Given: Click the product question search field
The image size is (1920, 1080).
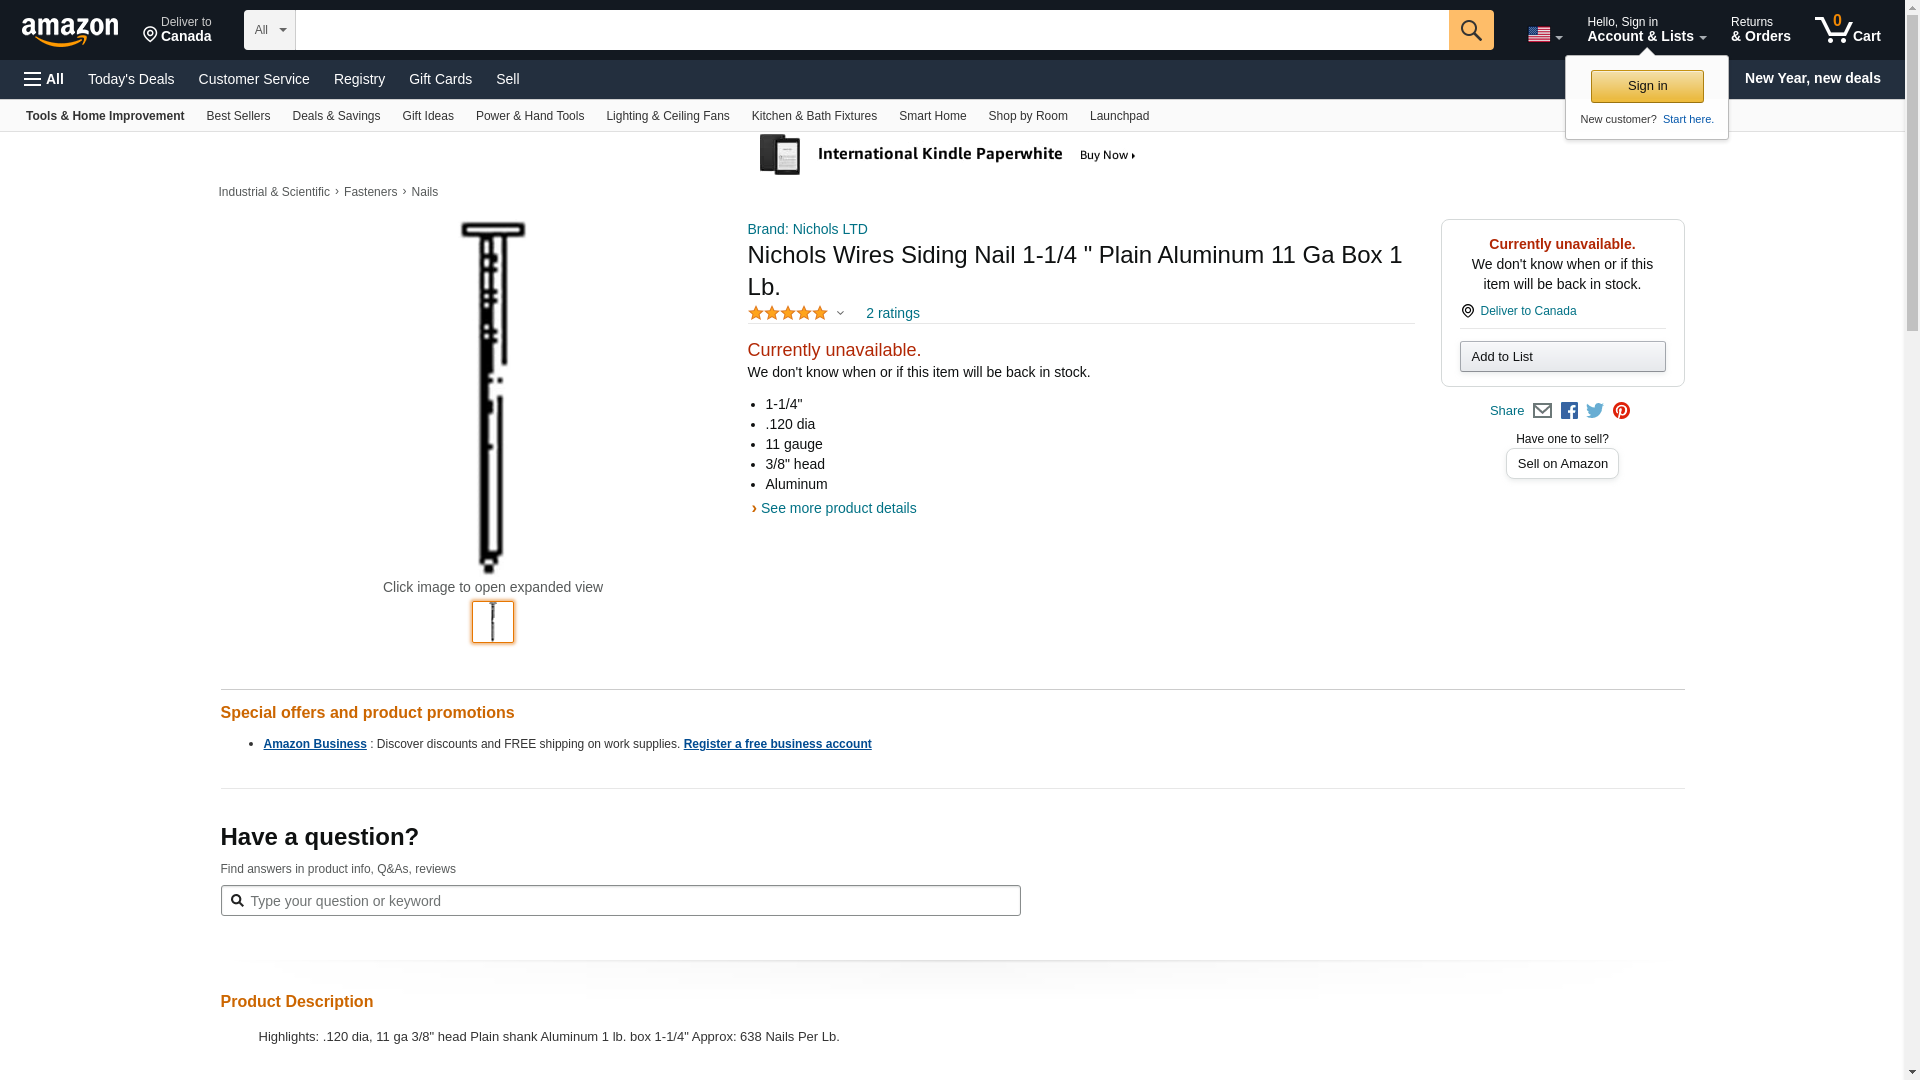Looking at the screenshot, I should click(630, 901).
